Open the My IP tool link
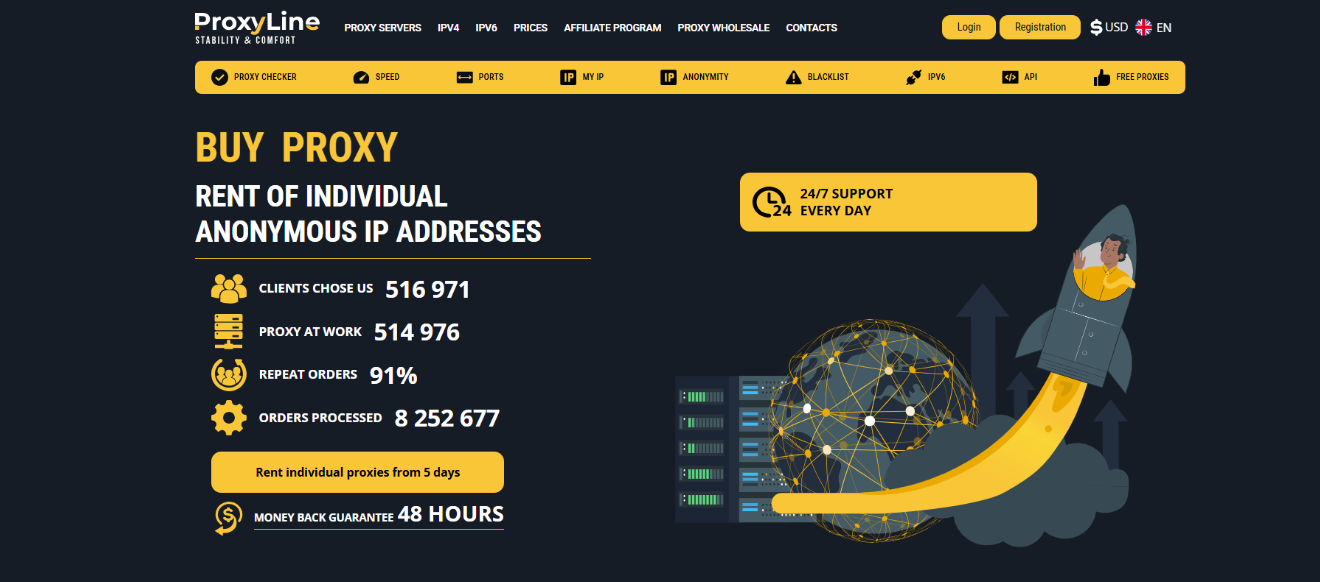1320x582 pixels. pos(582,77)
